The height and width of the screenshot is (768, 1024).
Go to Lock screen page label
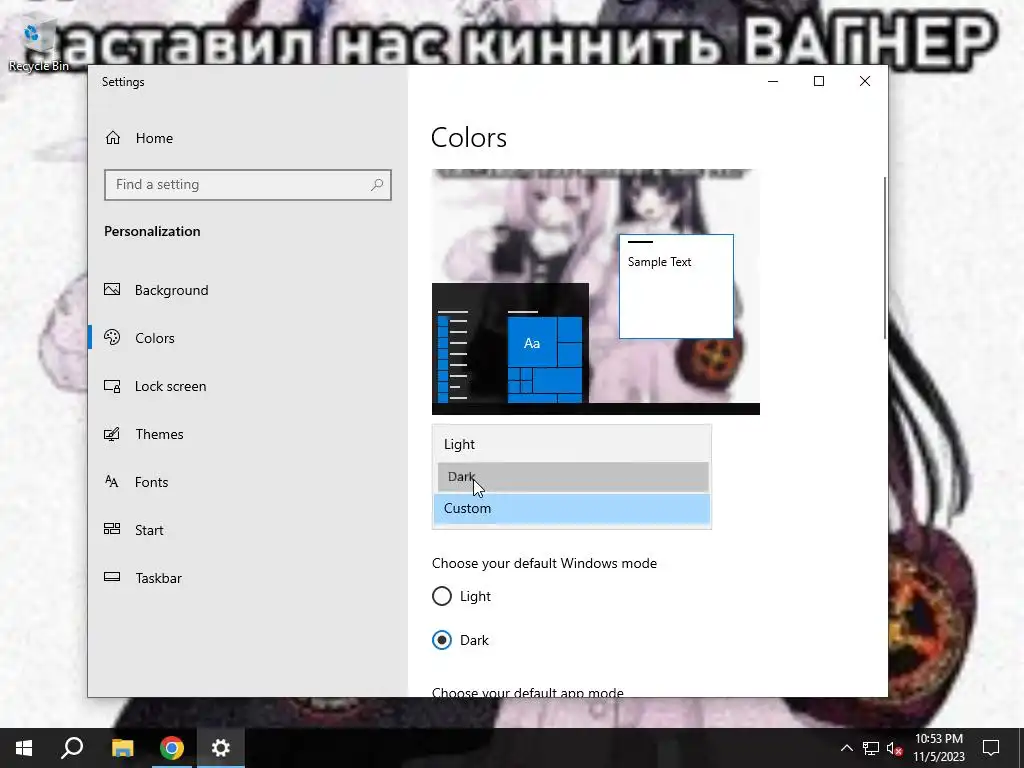[170, 386]
